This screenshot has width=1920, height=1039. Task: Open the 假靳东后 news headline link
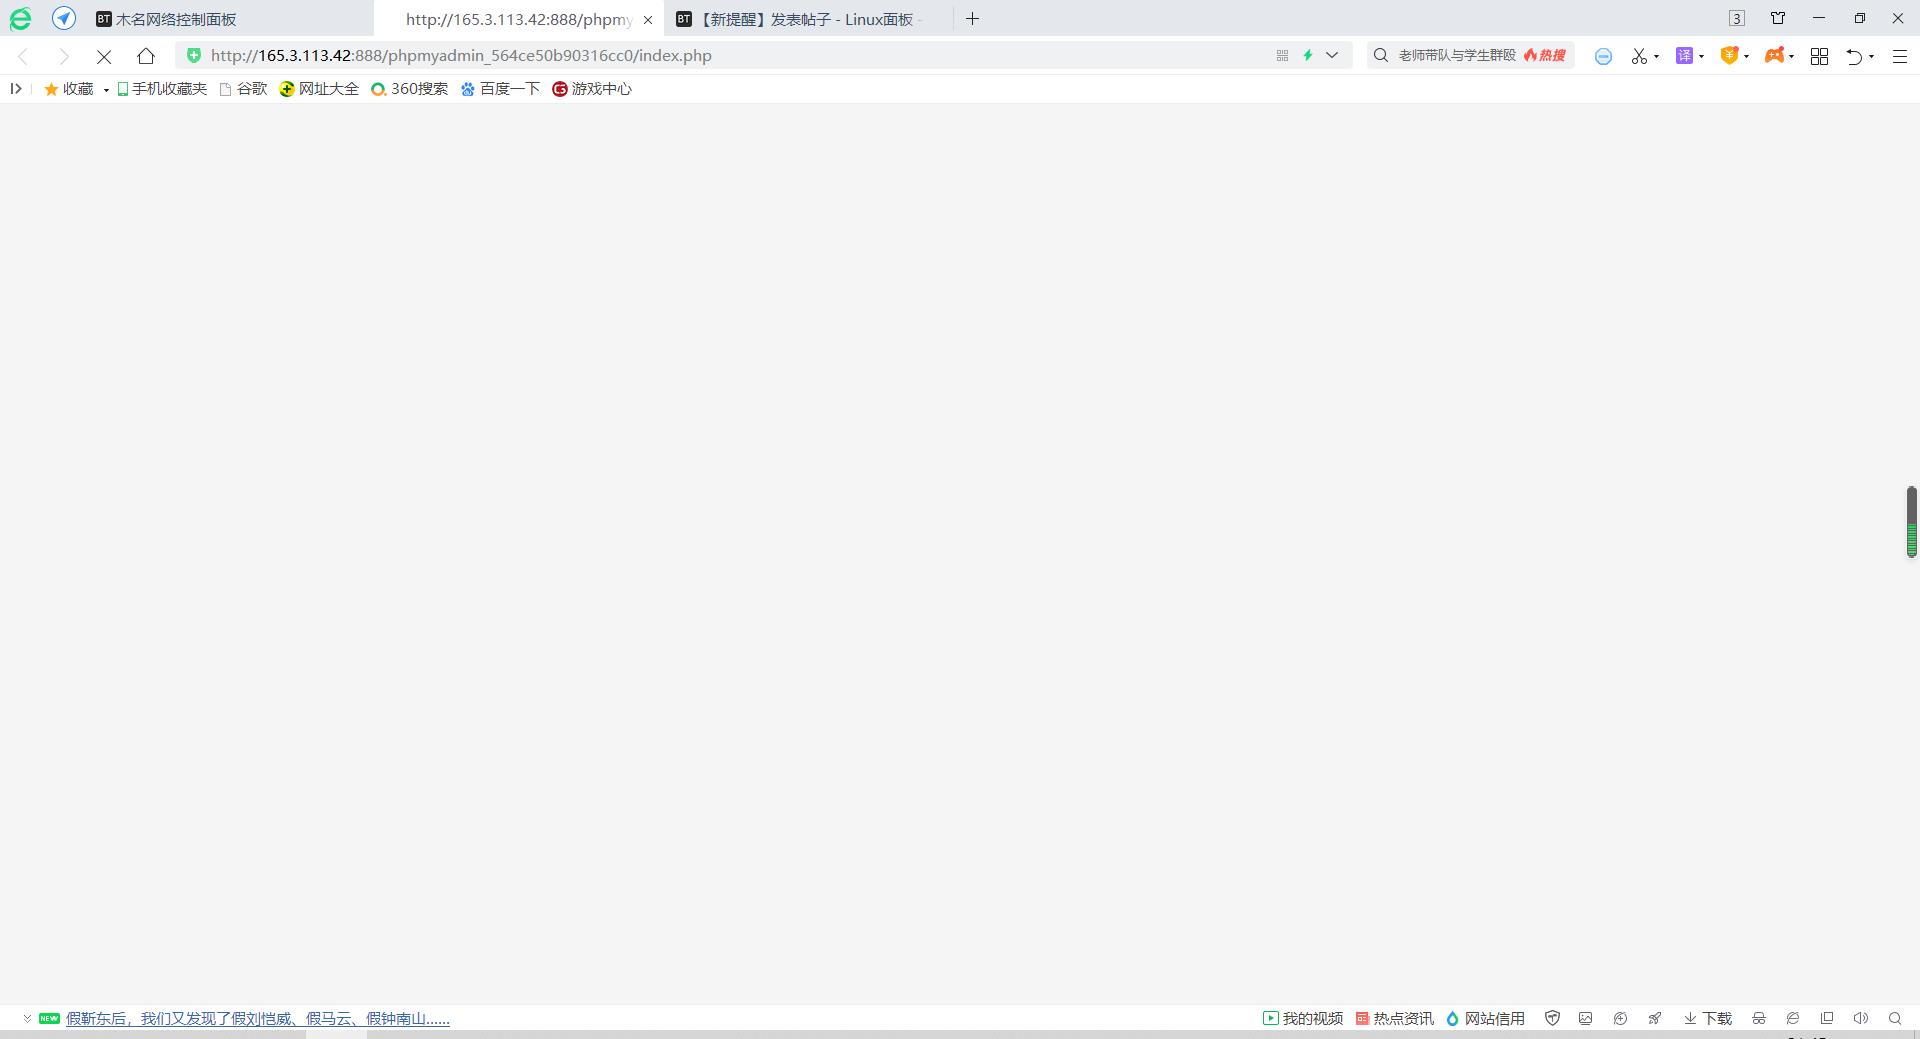[258, 1019]
